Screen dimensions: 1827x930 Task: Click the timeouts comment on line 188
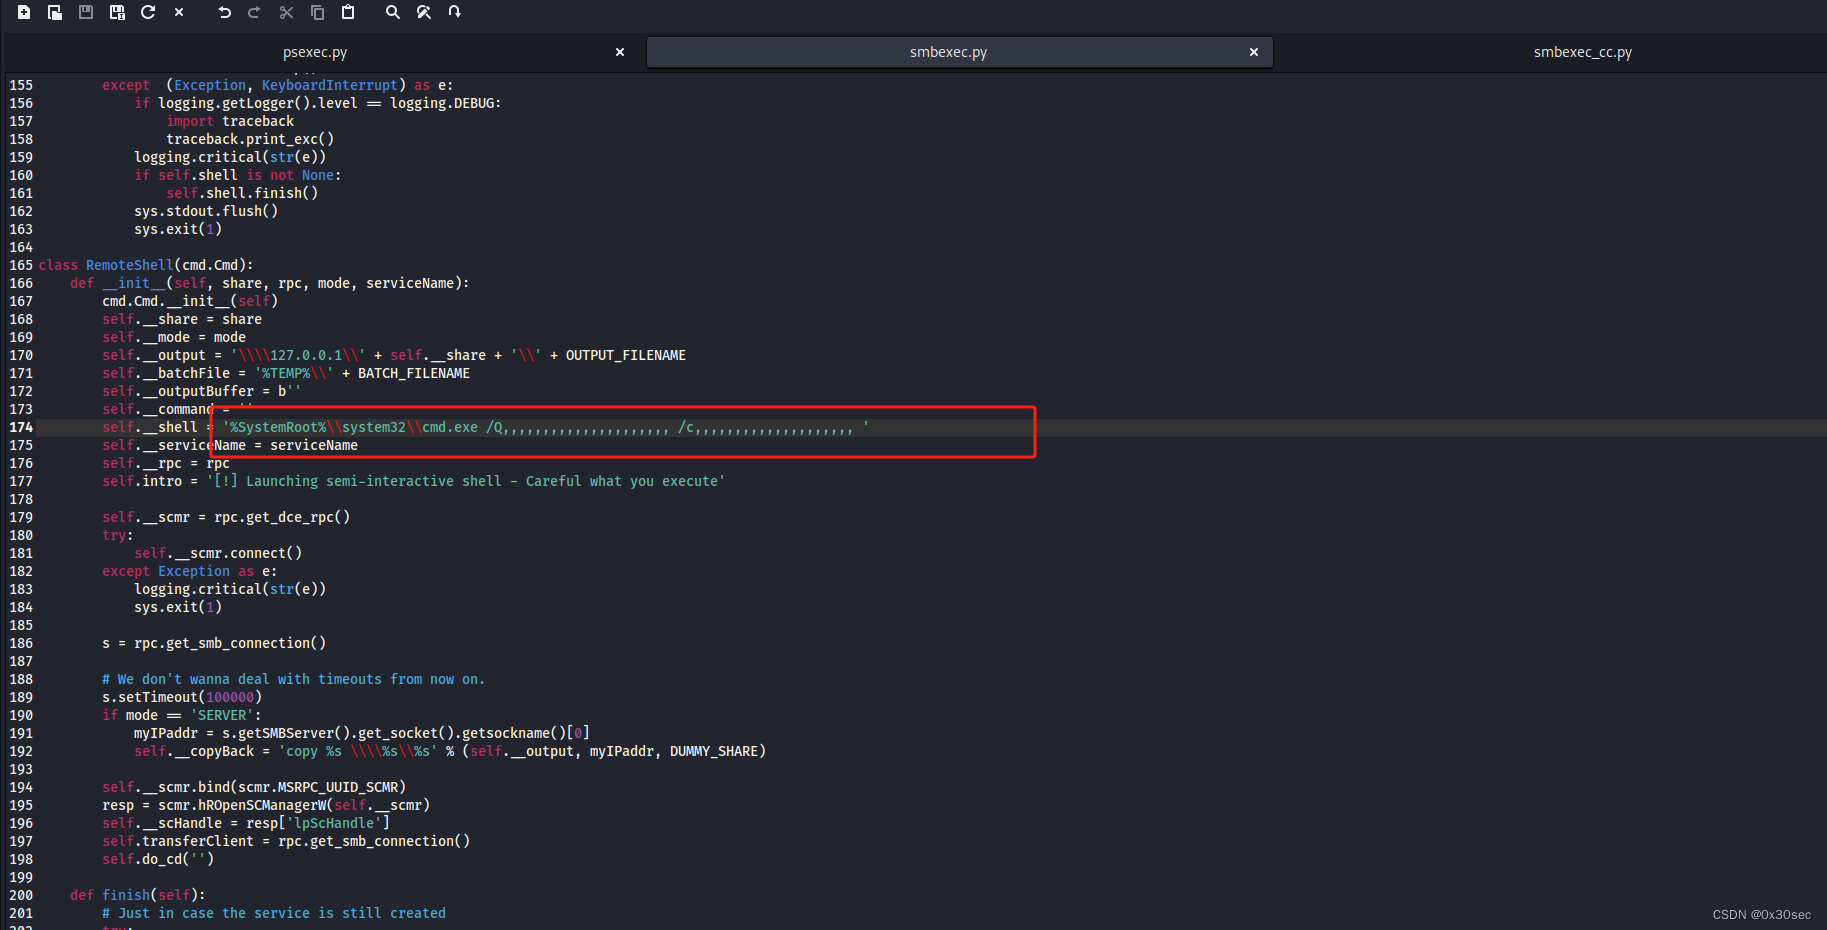[x=294, y=679]
